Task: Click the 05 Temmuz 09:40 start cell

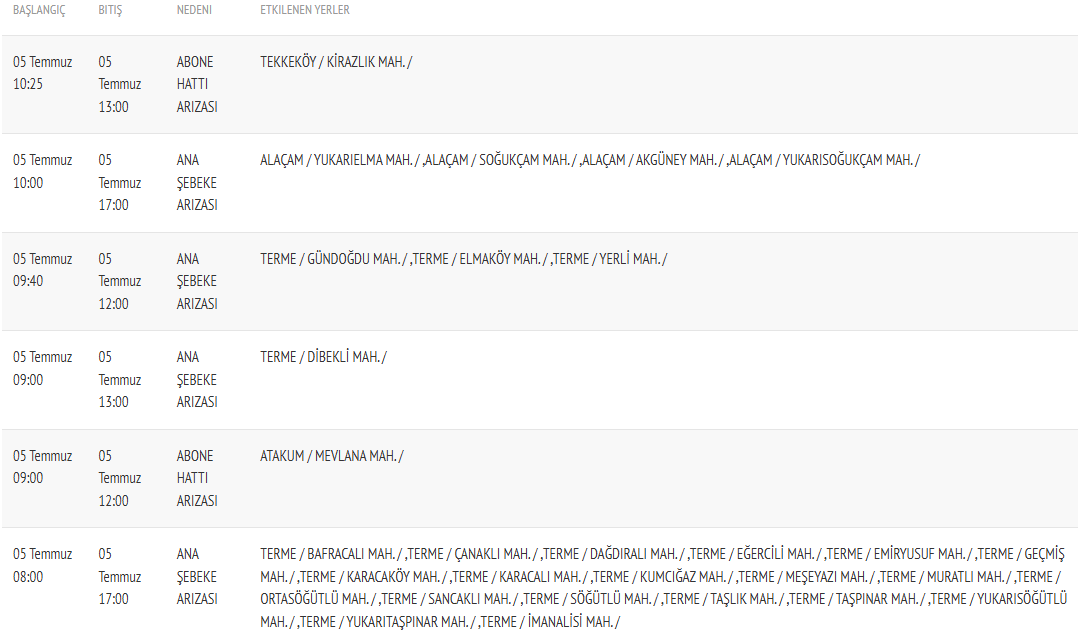Action: pyautogui.click(x=42, y=270)
